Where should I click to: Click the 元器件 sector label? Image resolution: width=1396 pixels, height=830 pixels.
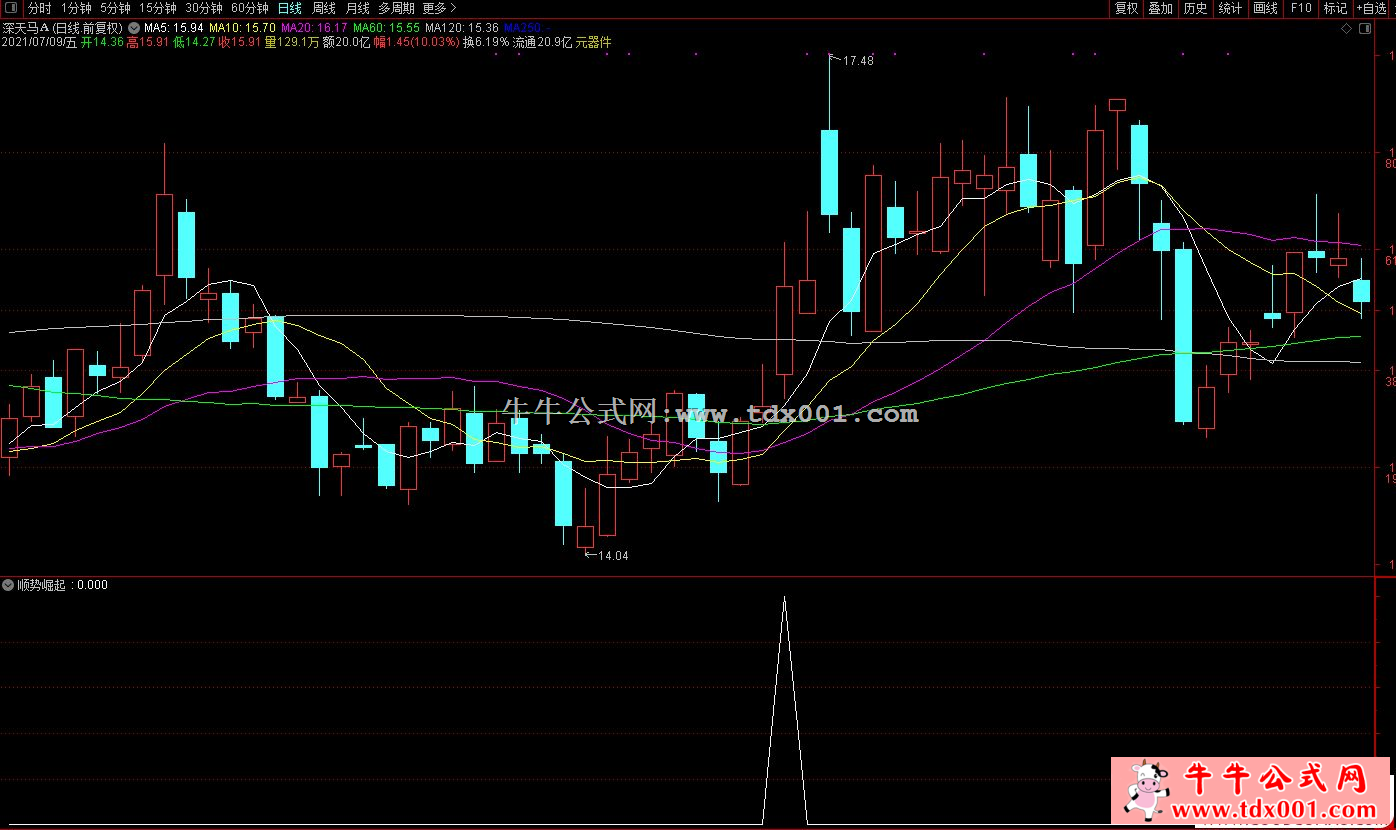(592, 43)
